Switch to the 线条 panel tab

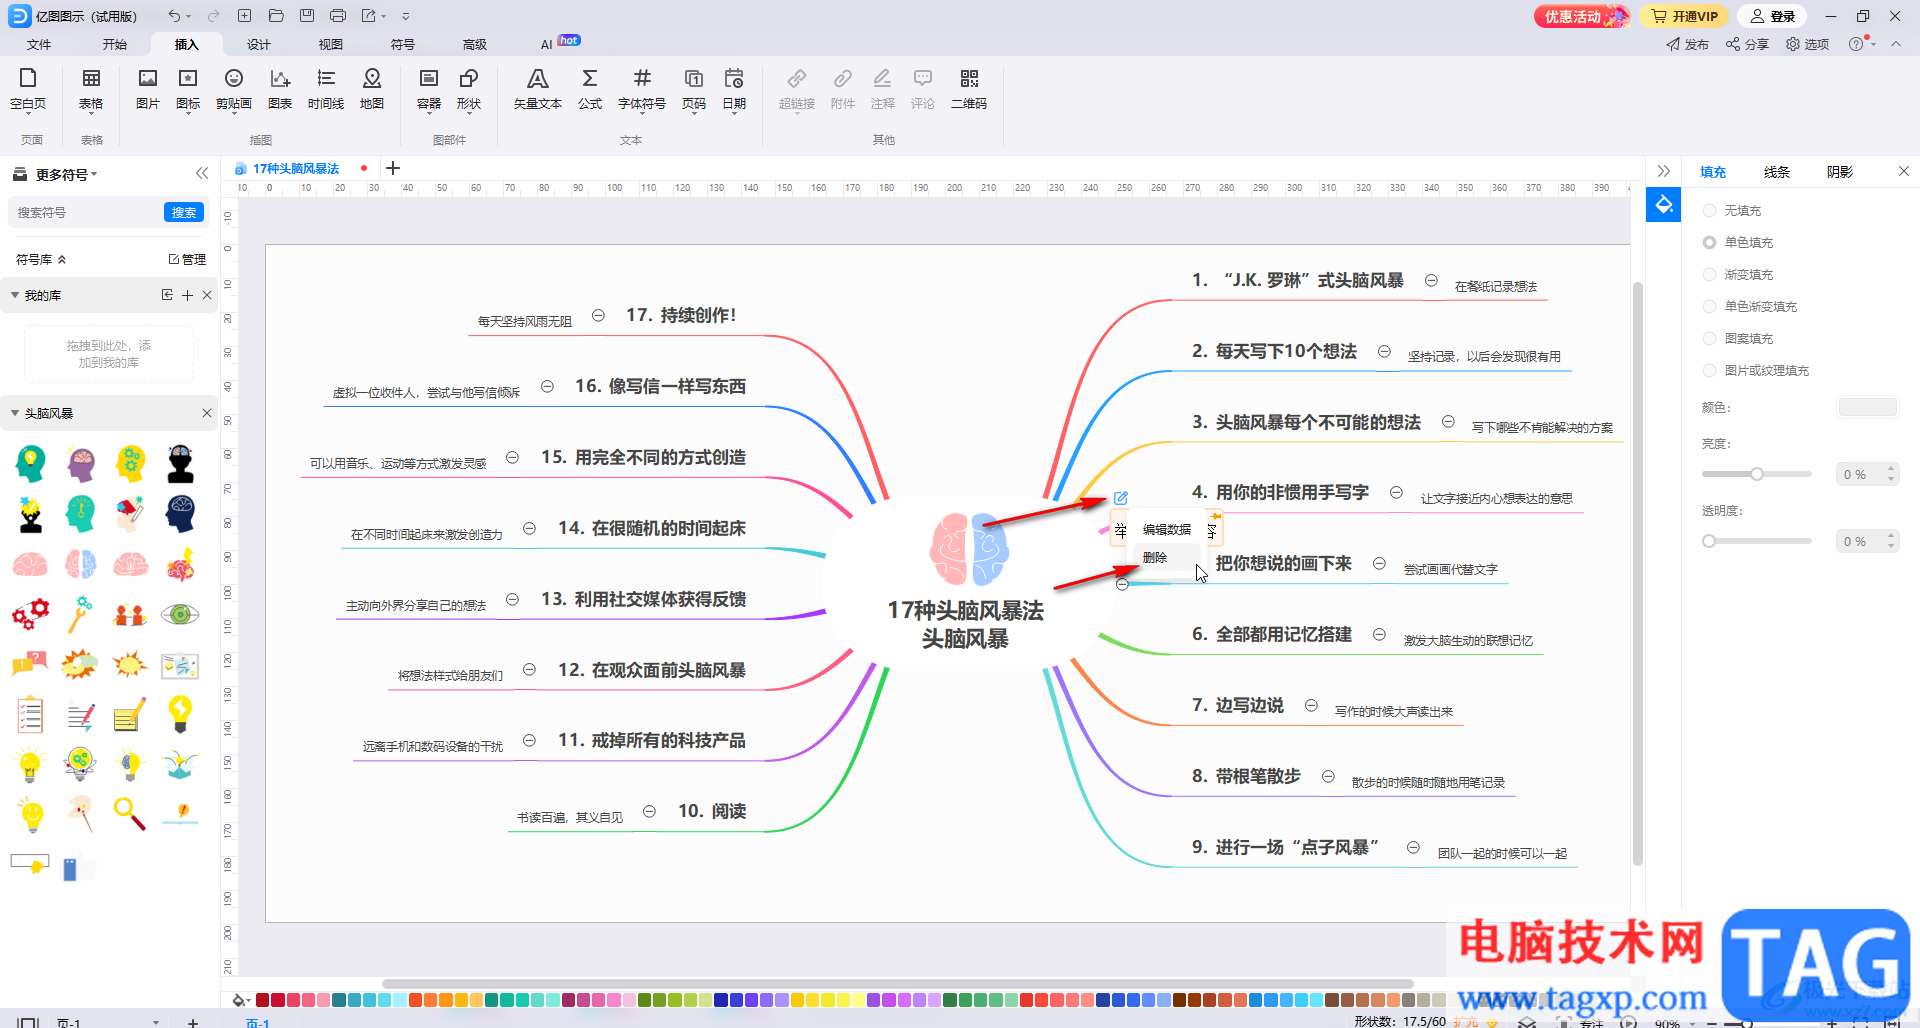pos(1776,171)
